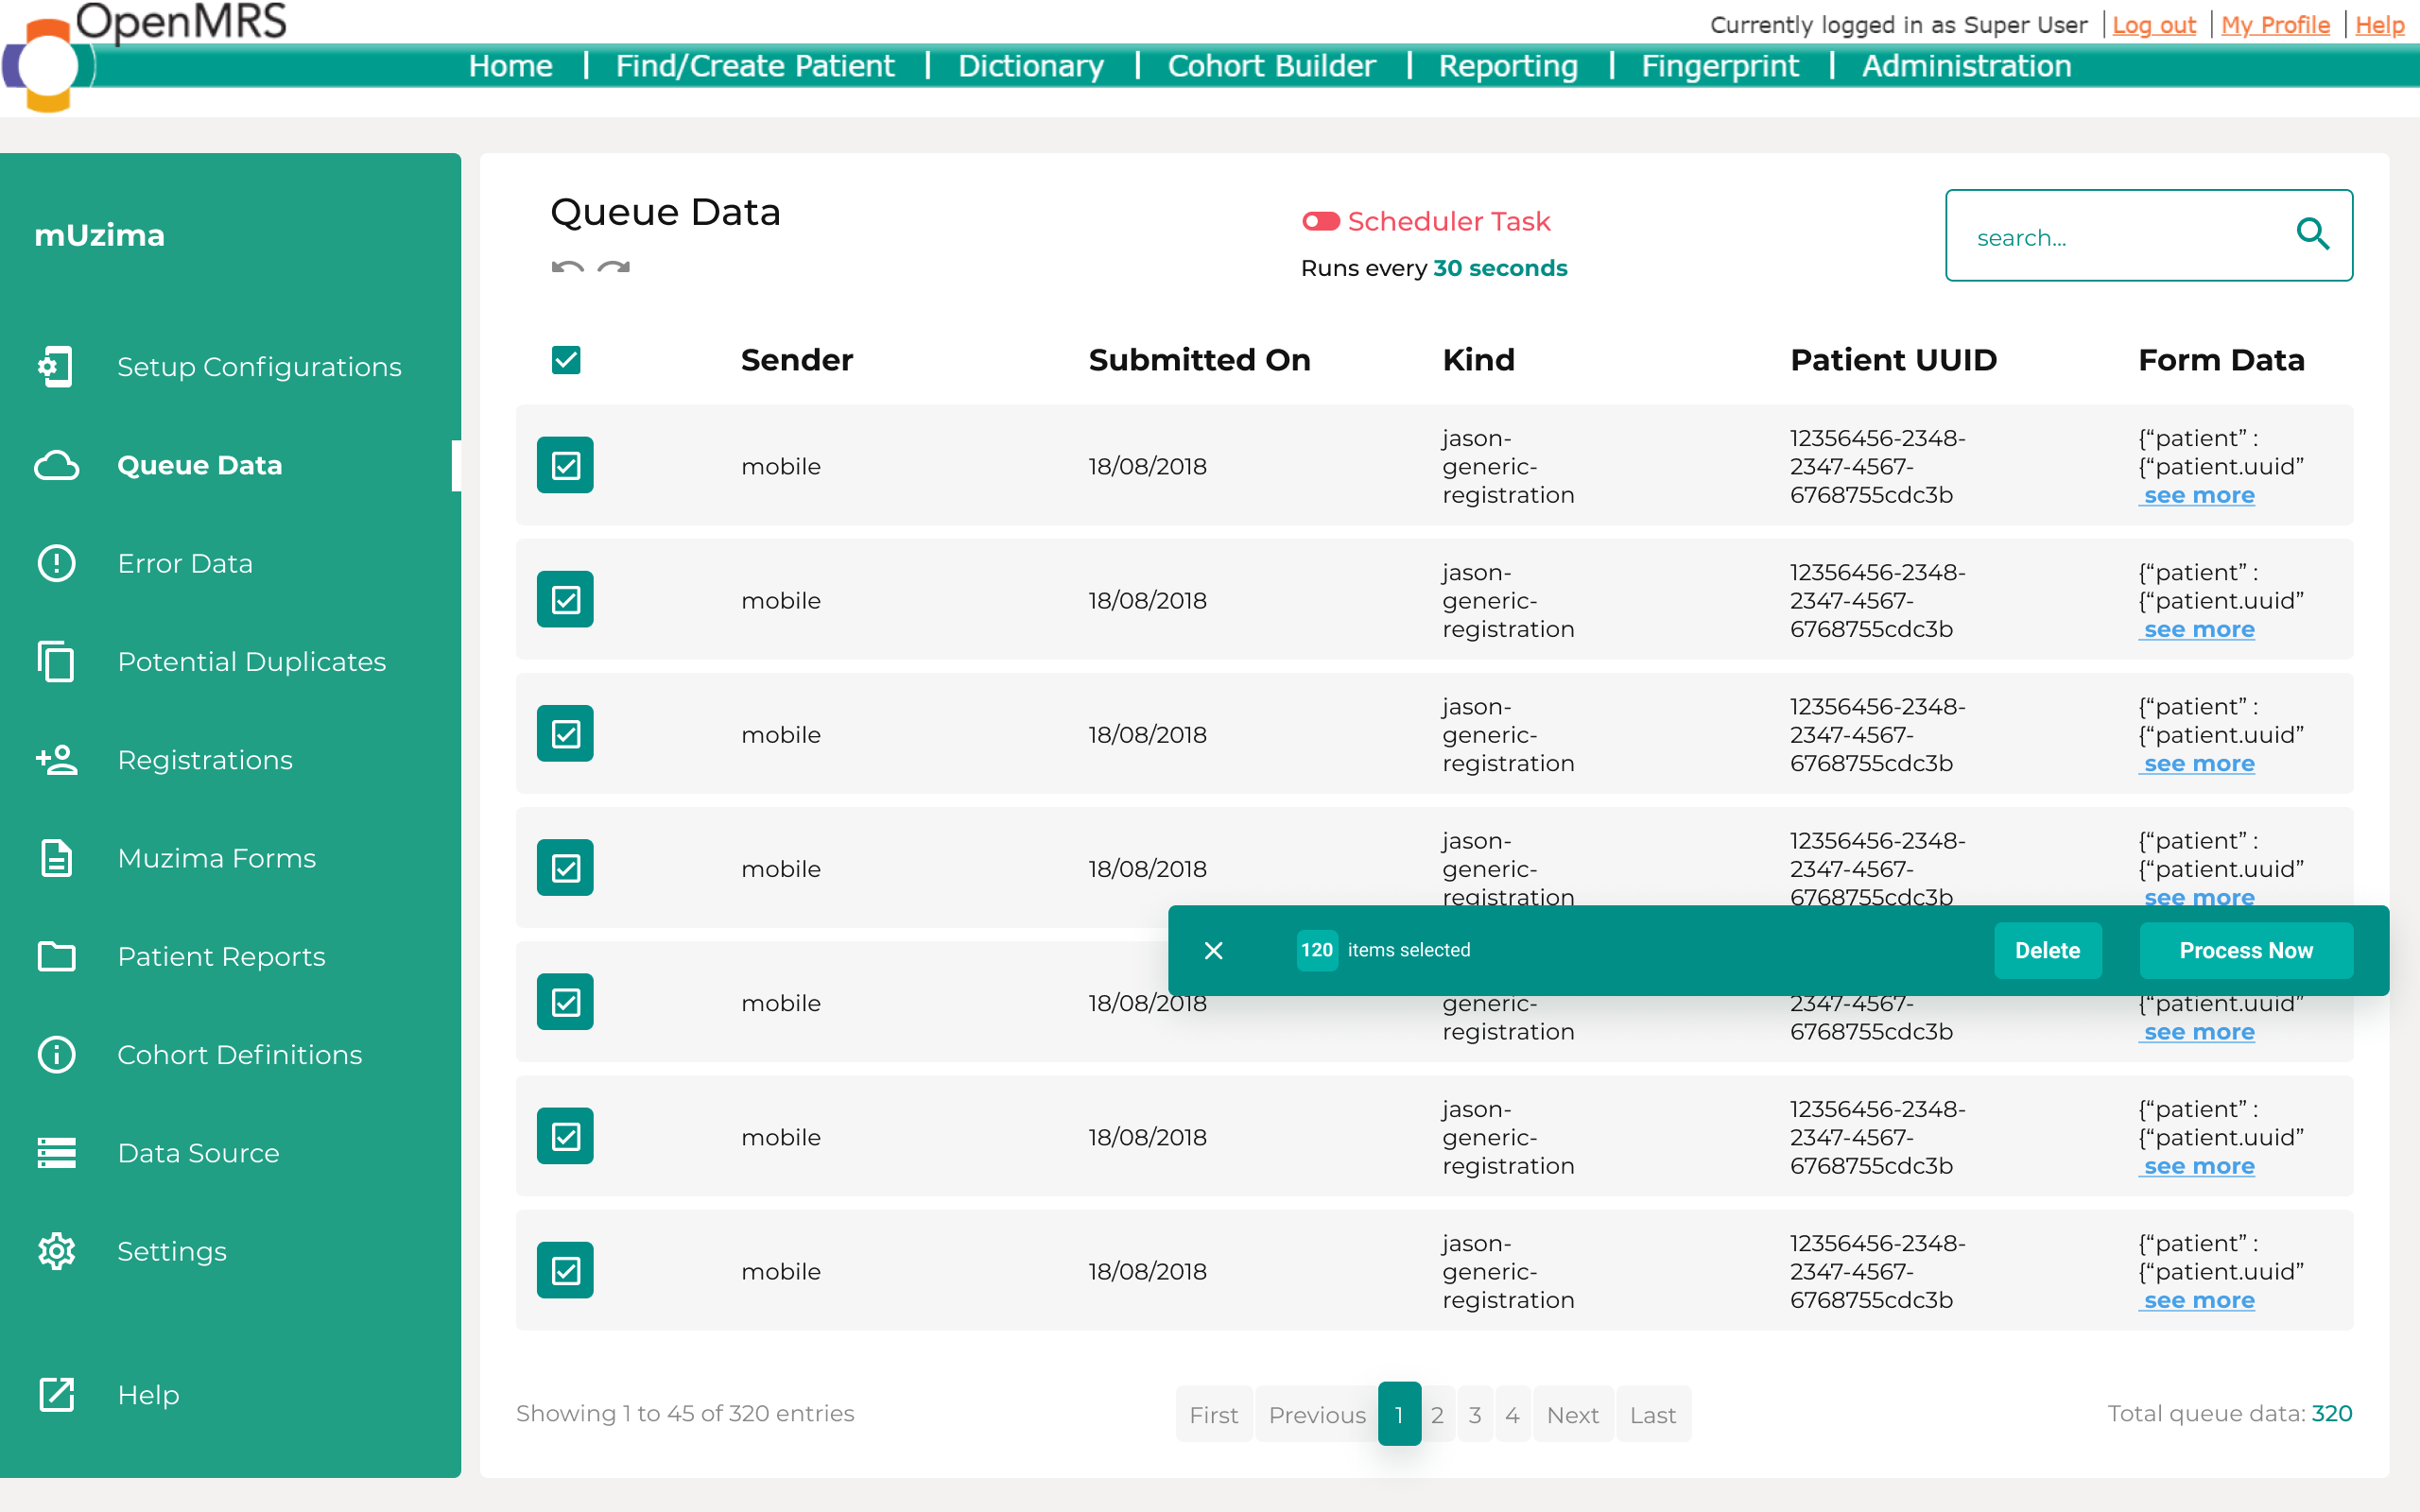This screenshot has height=1512, width=2420.
Task: Go to pagination page 4
Action: (1512, 1414)
